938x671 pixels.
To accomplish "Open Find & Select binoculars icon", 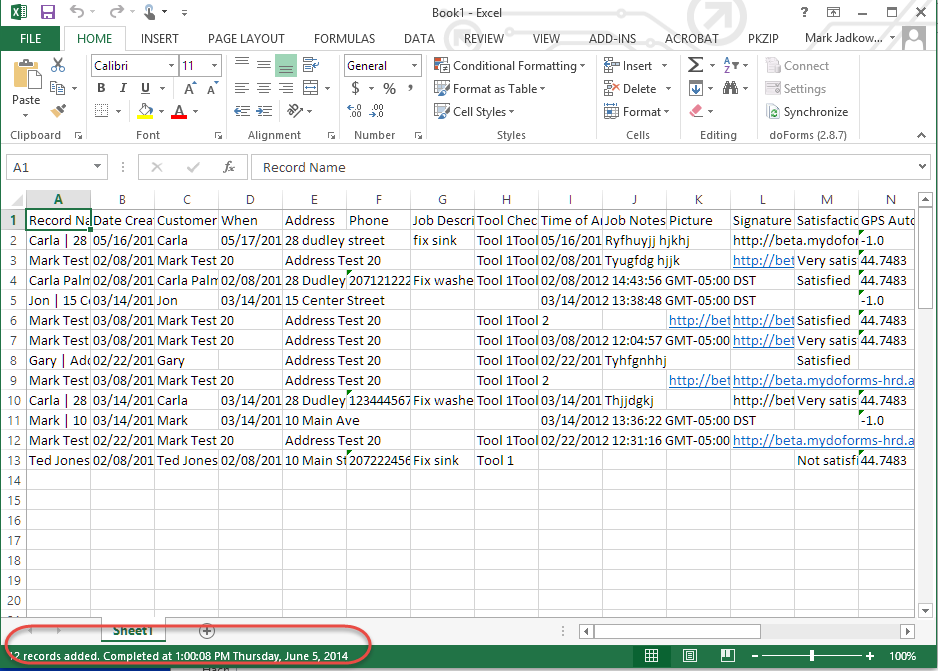I will [x=730, y=89].
